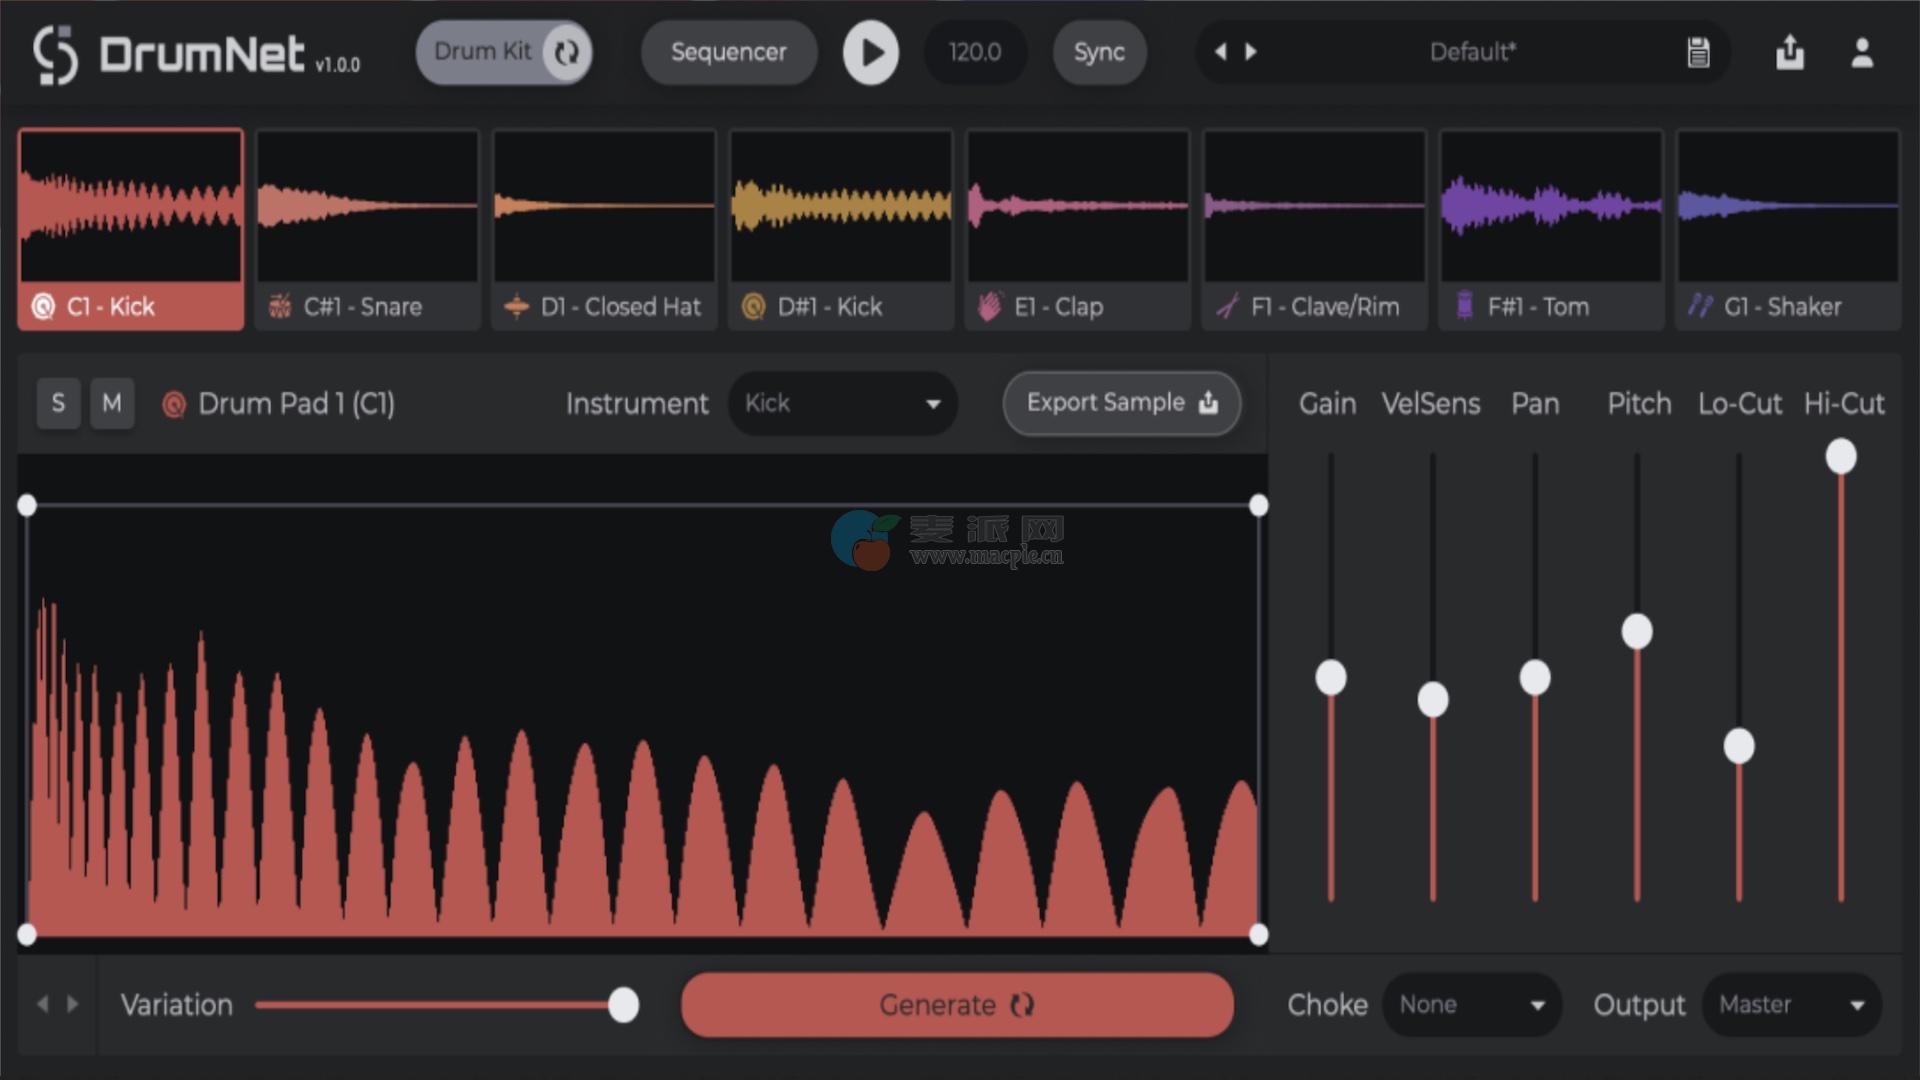This screenshot has width=1920, height=1080.
Task: Click the share/export icon in header
Action: click(1790, 52)
